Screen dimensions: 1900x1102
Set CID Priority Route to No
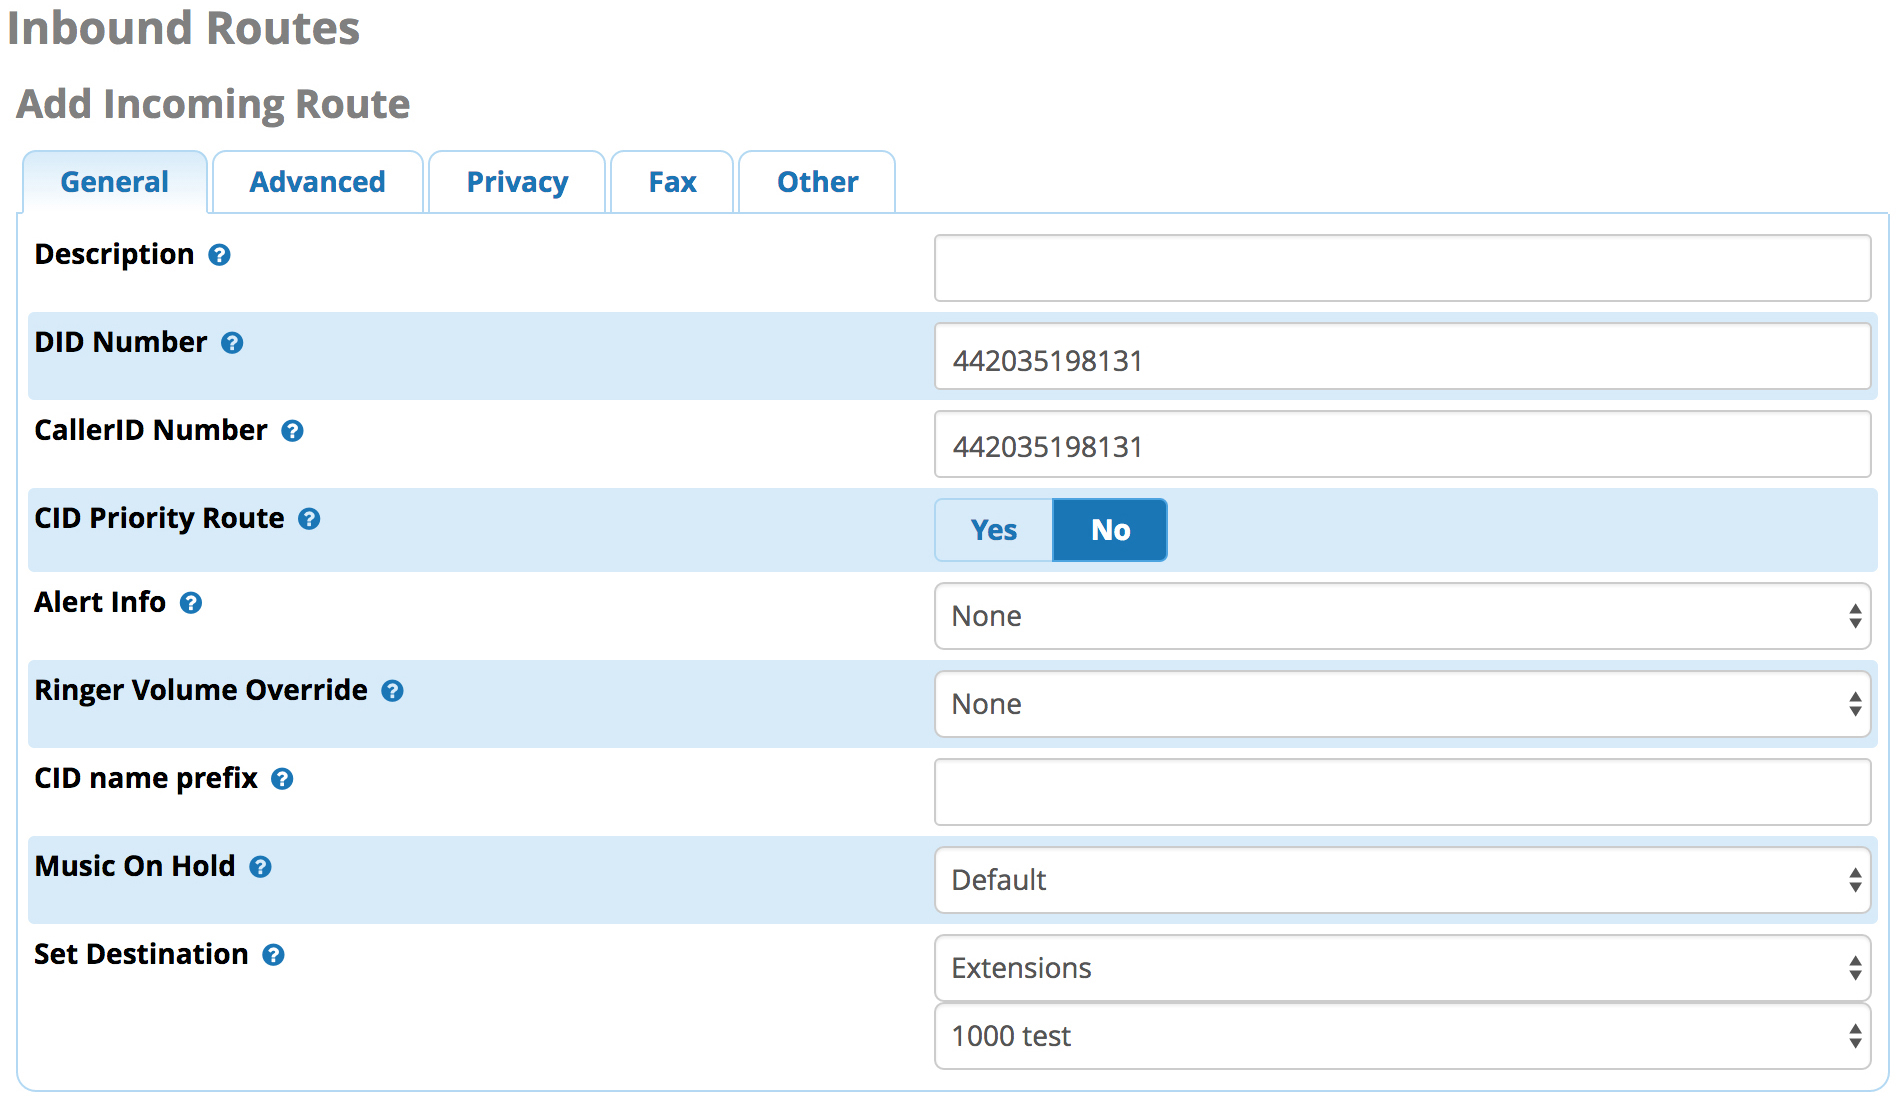pyautogui.click(x=1109, y=530)
